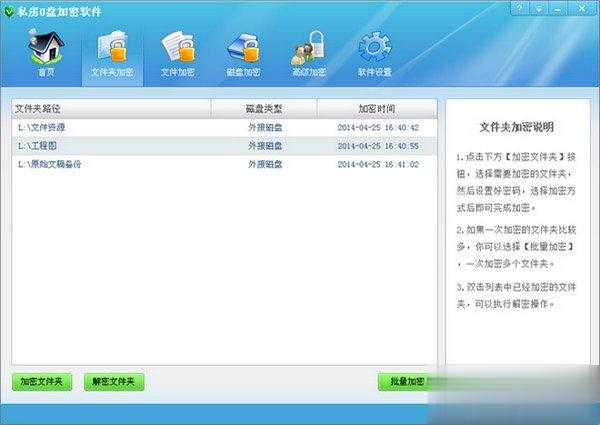Select the L:\工程图 row
Screen dimensions: 600x425
[224, 146]
